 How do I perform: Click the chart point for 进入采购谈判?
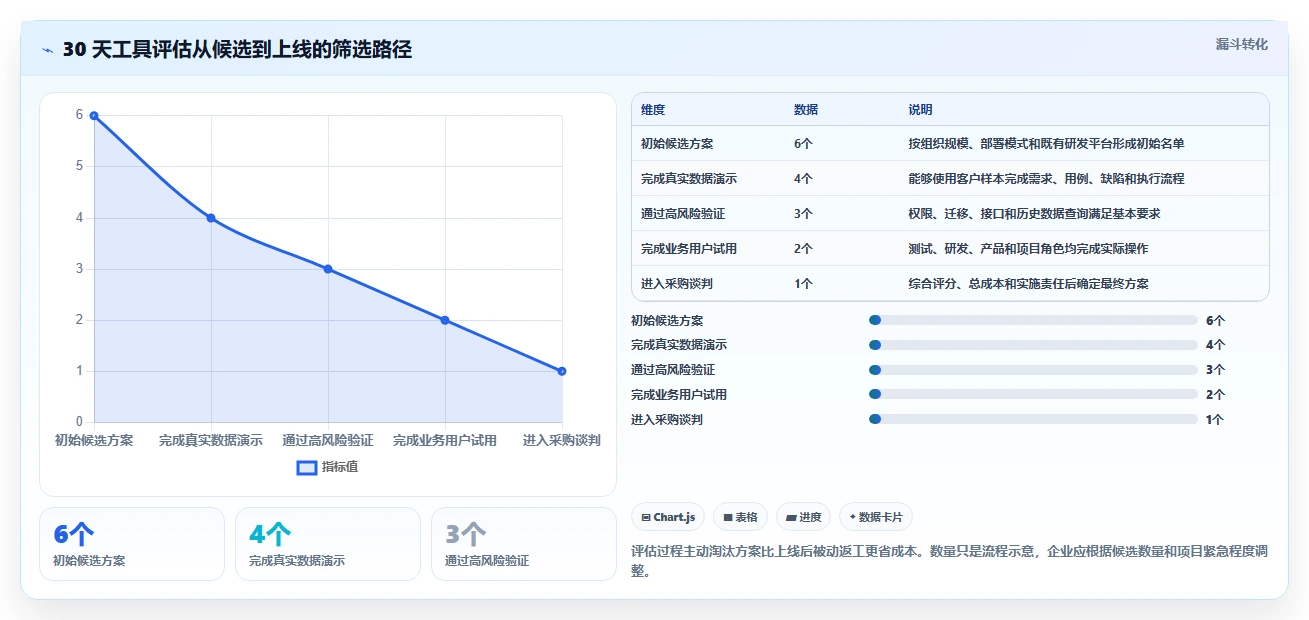562,371
